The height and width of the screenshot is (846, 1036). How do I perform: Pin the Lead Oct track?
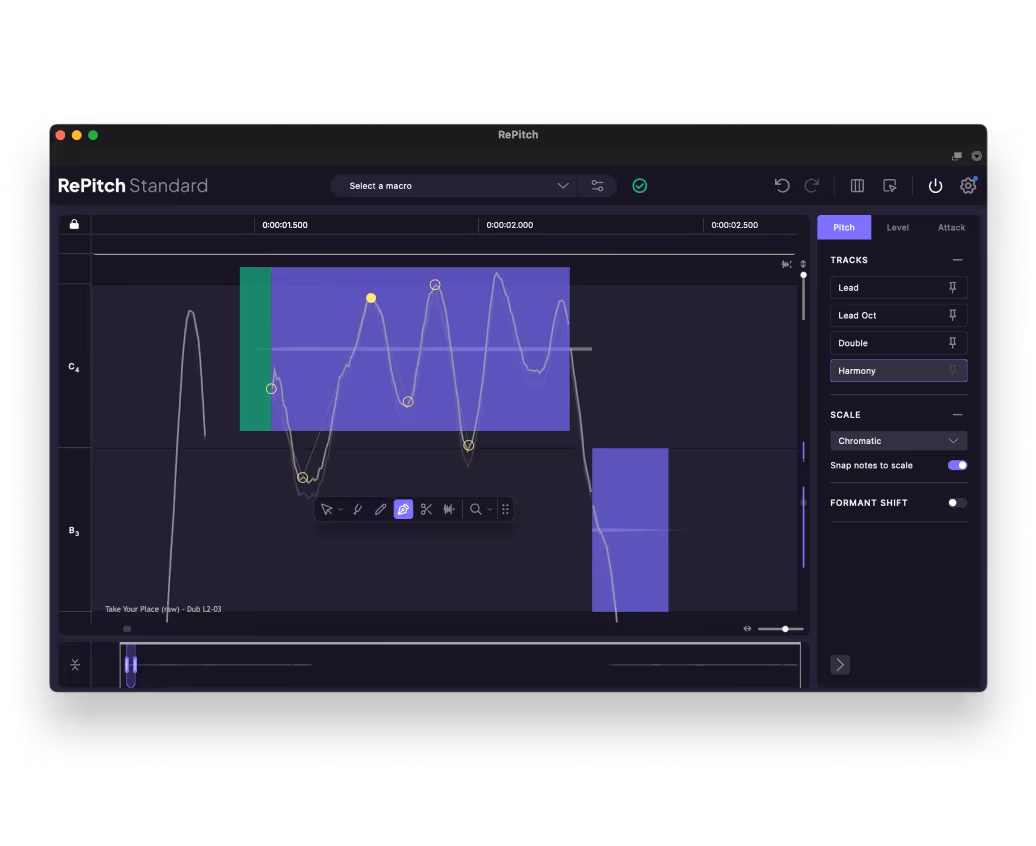953,315
